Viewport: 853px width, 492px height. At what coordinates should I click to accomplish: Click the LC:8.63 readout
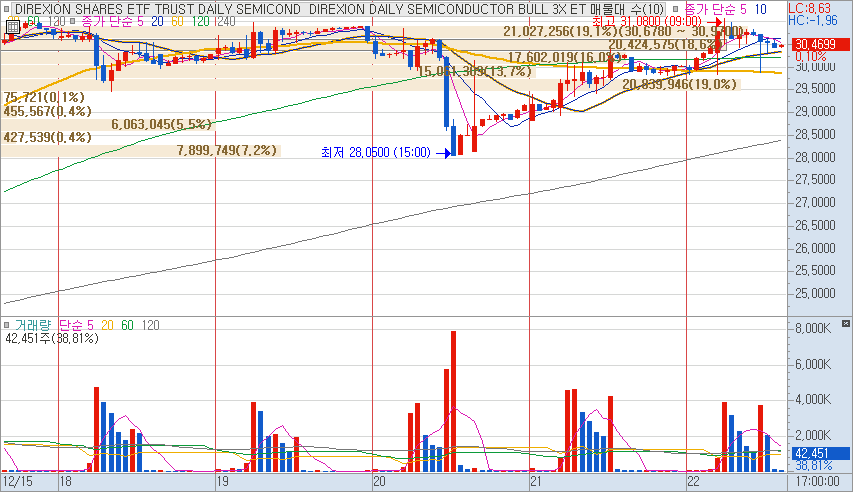click(x=809, y=8)
